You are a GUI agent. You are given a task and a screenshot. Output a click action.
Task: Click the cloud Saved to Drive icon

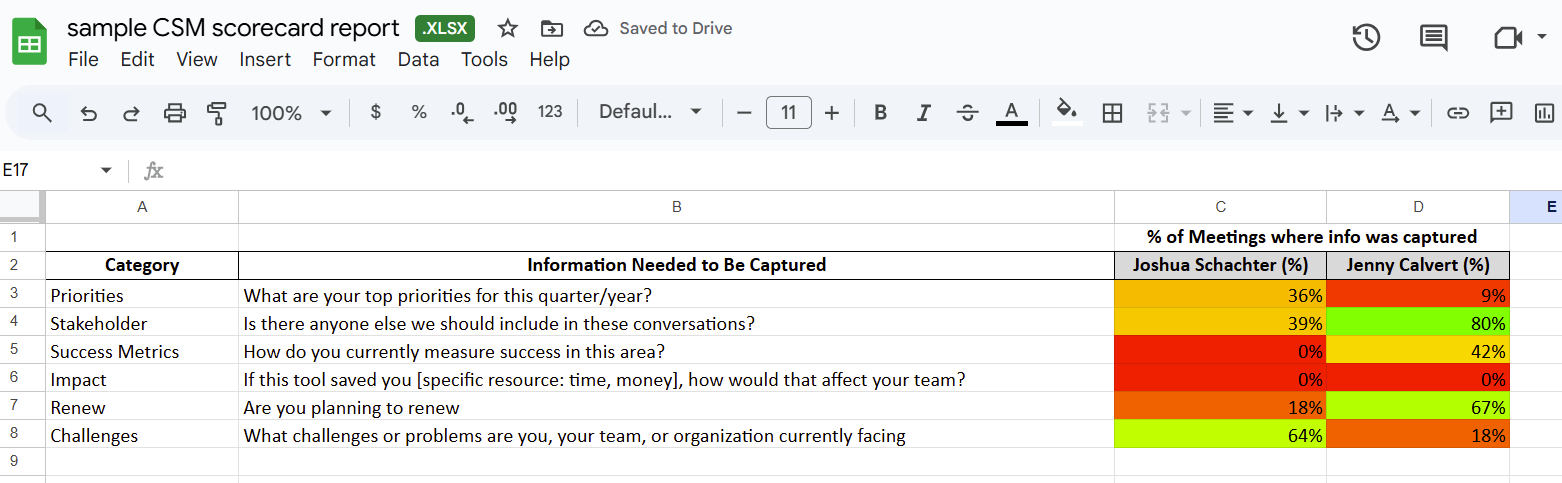(x=596, y=28)
